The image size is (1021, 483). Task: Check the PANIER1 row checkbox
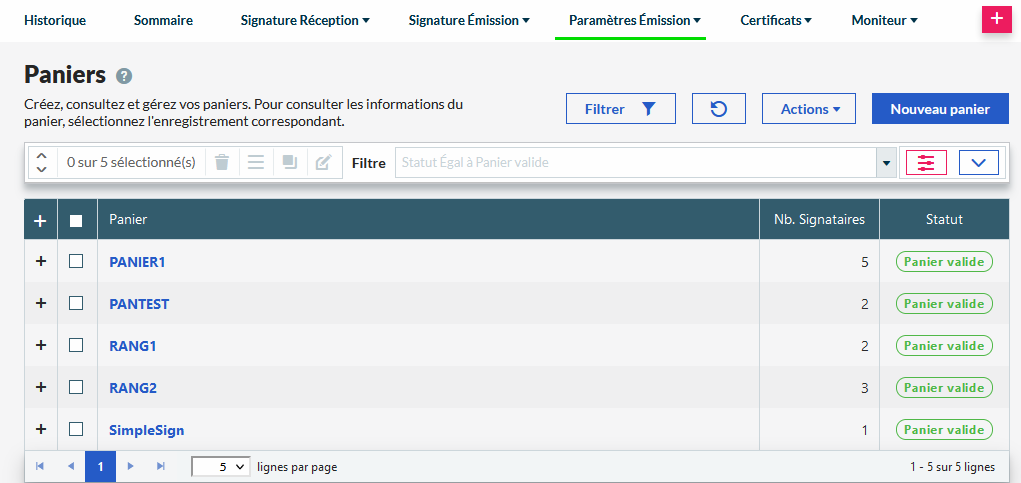click(x=76, y=261)
